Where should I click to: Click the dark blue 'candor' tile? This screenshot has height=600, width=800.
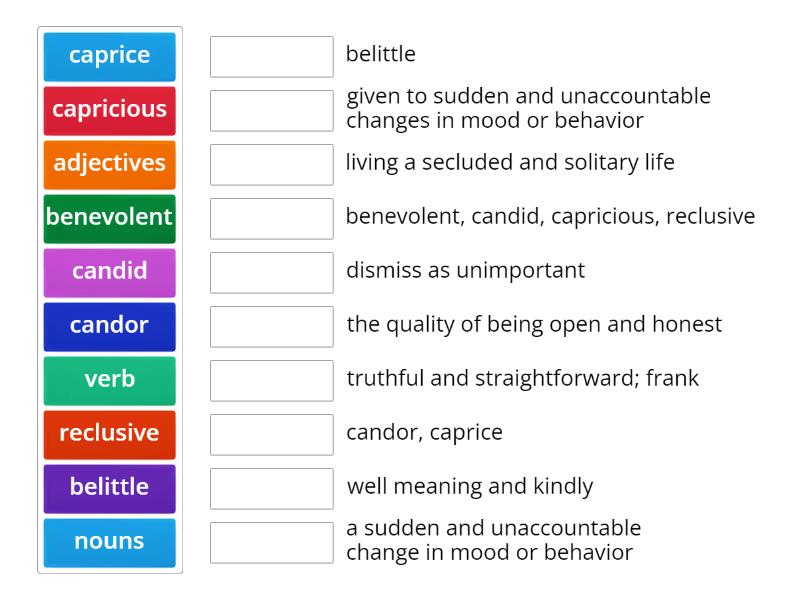(x=110, y=327)
